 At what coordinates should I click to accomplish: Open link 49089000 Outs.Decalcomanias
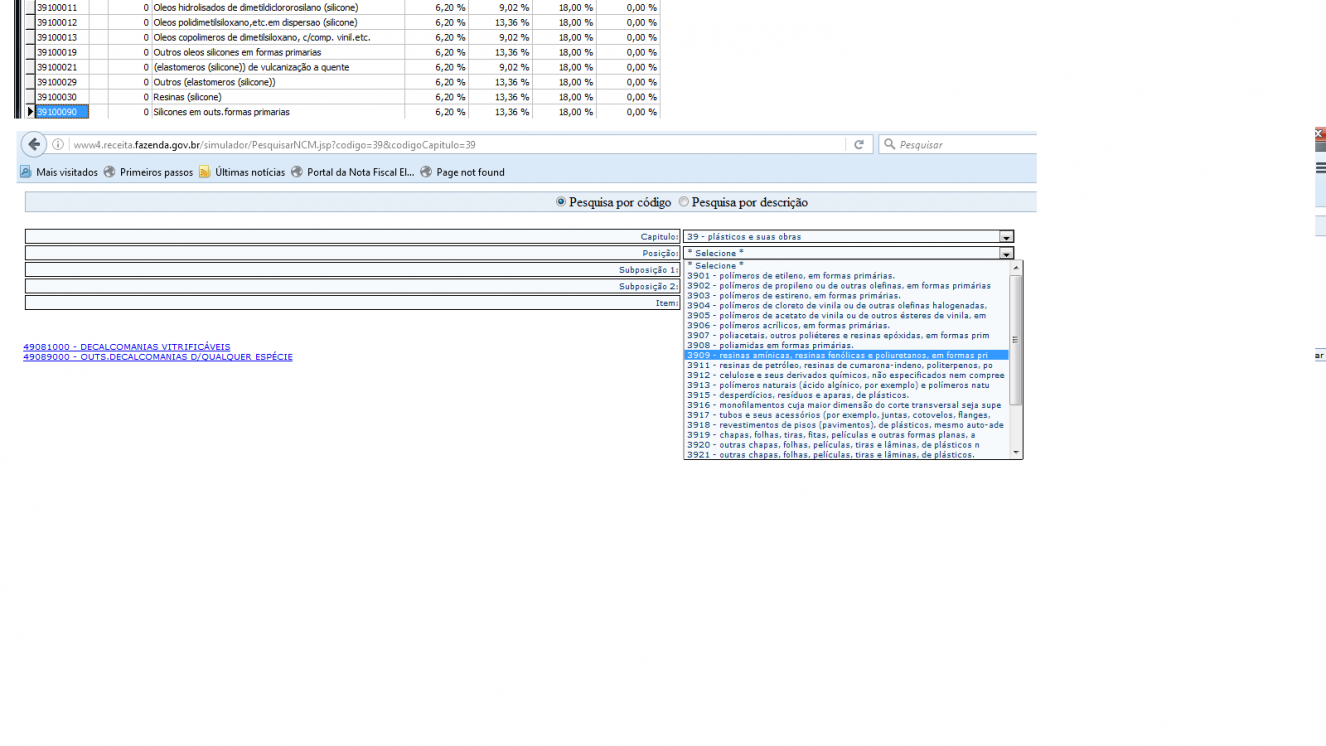(158, 356)
